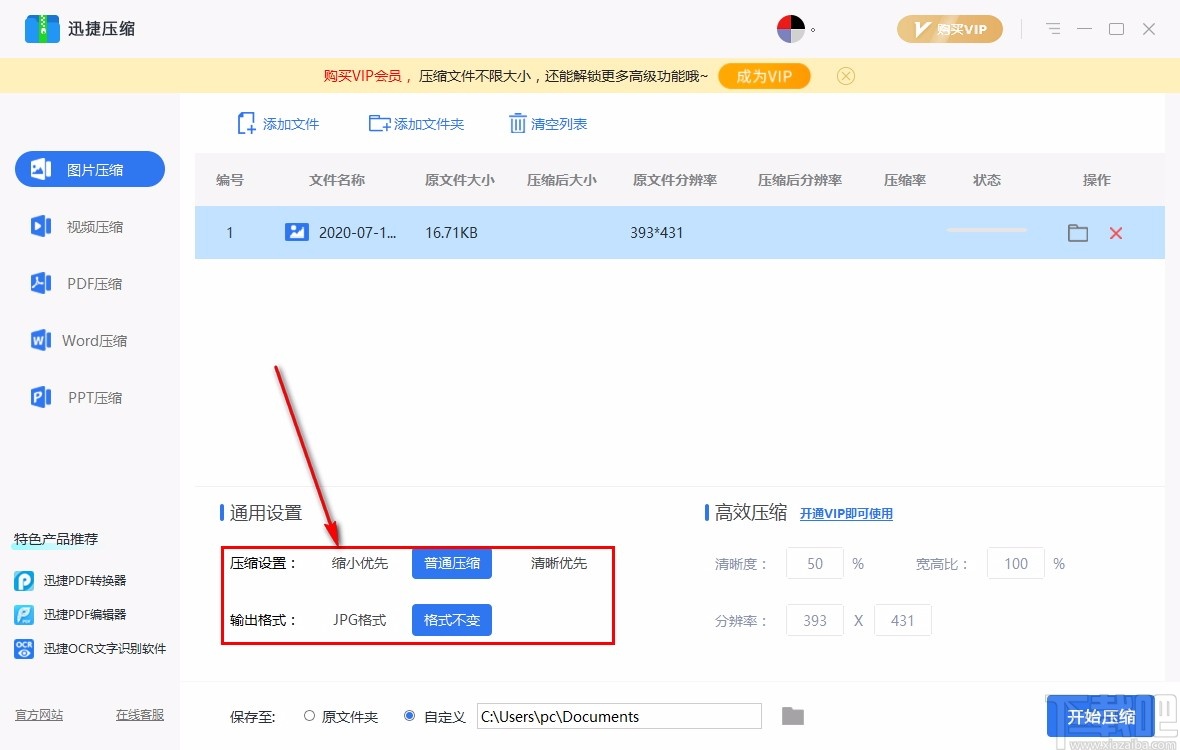Select the 自定义 save option

click(x=410, y=716)
